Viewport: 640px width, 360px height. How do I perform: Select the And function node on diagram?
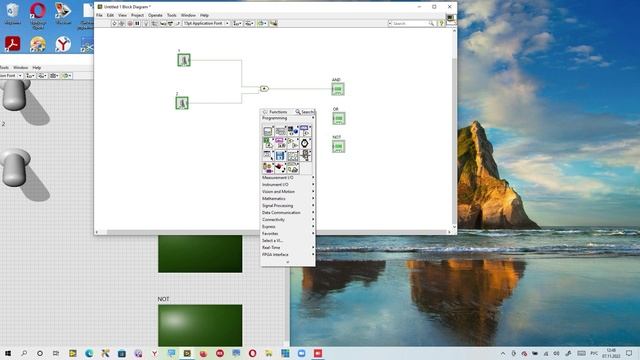[264, 89]
